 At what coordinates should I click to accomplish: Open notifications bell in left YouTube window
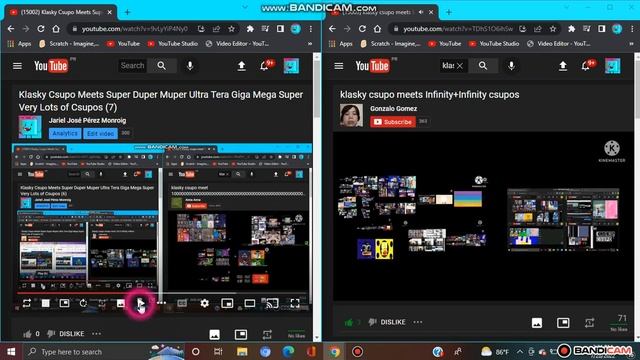point(264,66)
